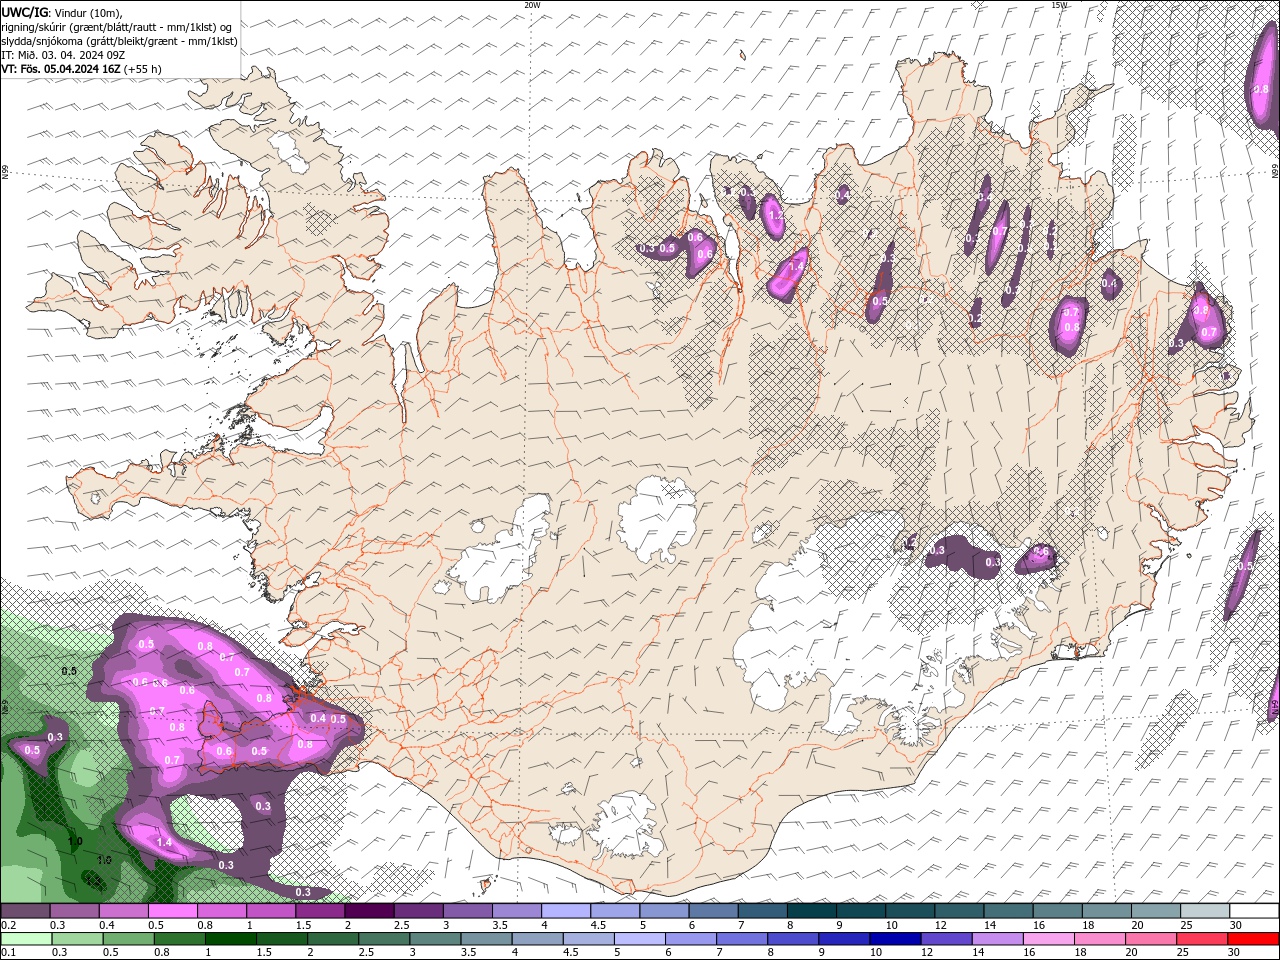Screen dimensions: 1280x960
Task: Click the "rigning/skúrir" legend description line
Action: tap(116, 27)
